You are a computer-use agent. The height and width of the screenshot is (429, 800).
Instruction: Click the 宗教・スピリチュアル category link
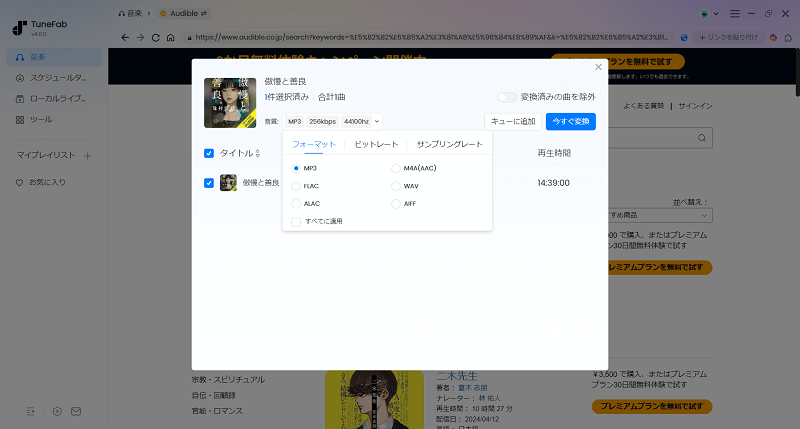[228, 380]
